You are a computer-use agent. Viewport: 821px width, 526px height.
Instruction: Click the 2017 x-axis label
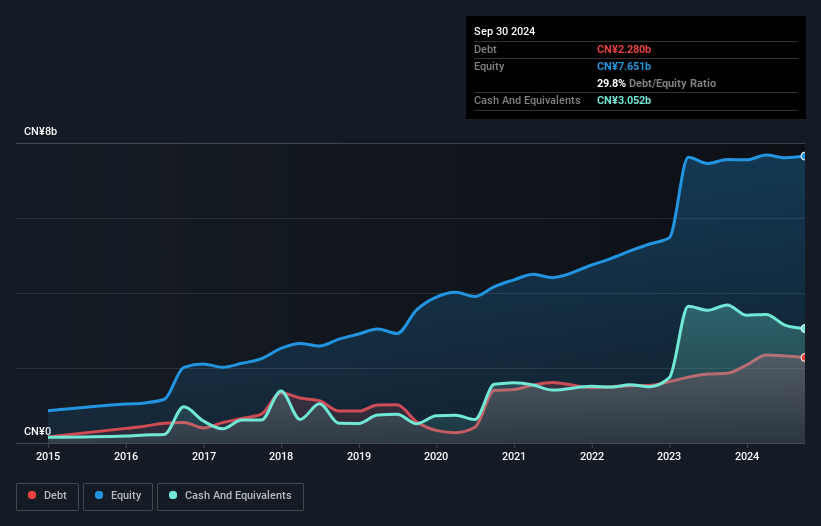point(204,456)
